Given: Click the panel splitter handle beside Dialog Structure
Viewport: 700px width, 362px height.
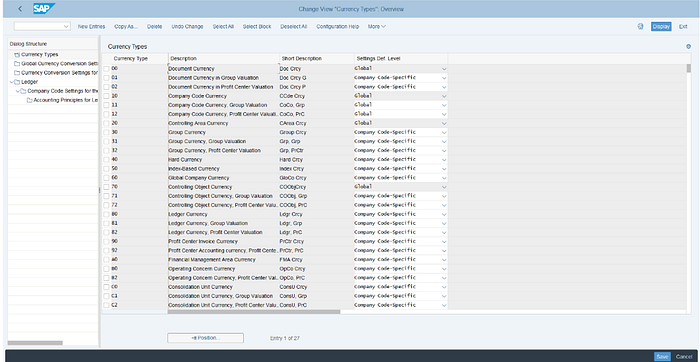Looking at the screenshot, I should coord(99,191).
